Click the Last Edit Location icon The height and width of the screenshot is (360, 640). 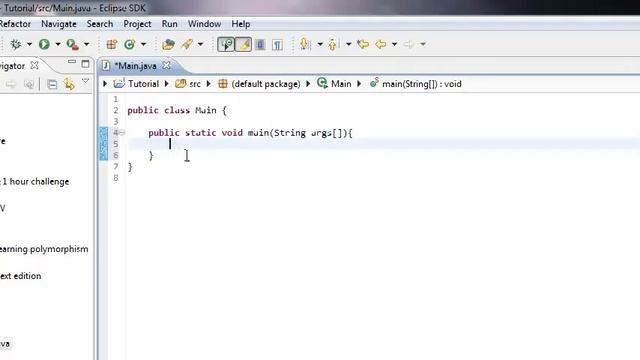[x=363, y=44]
